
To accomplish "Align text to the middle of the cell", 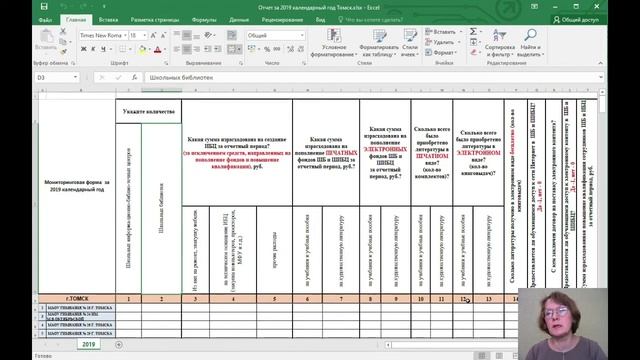I will (x=187, y=36).
